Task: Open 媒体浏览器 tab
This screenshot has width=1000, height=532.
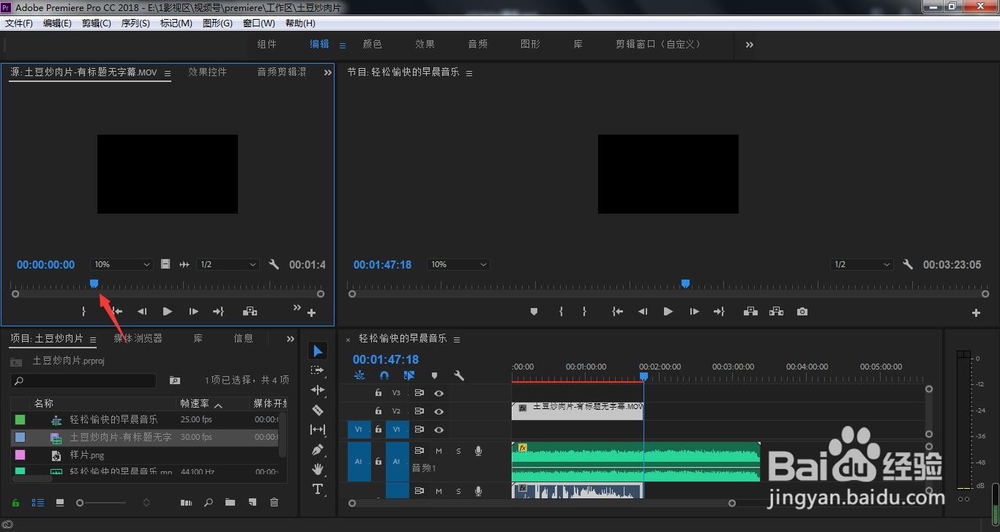Action: (x=138, y=338)
